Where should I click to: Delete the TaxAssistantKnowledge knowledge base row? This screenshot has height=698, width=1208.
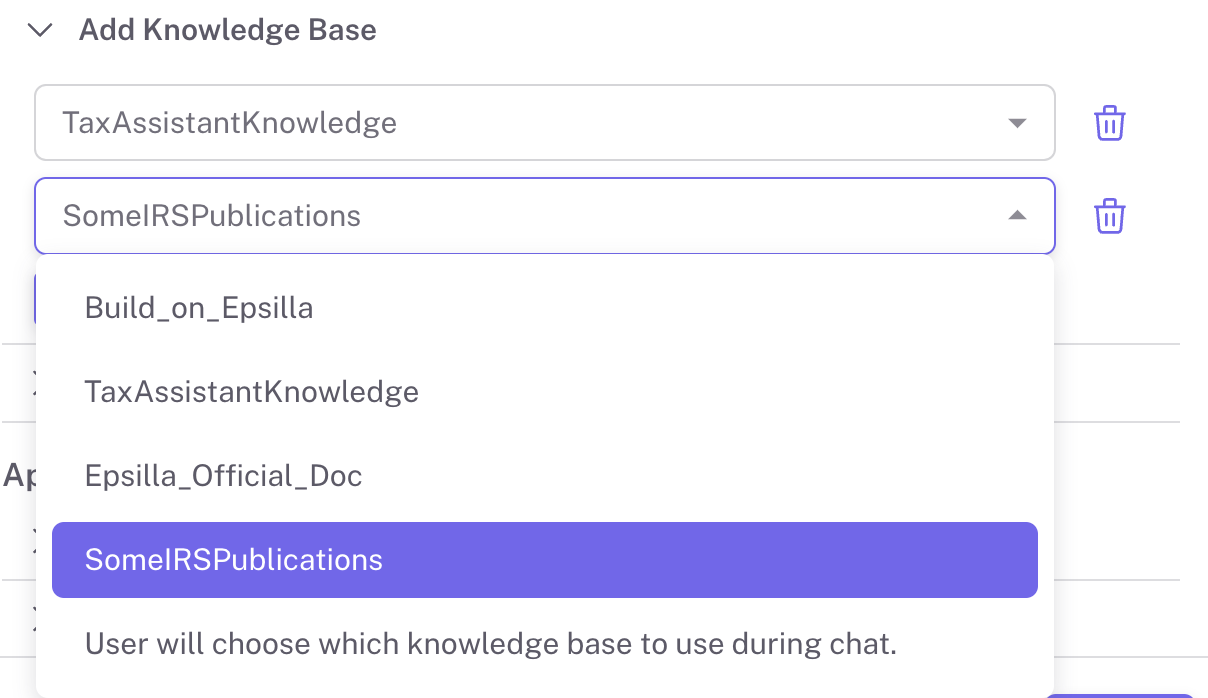click(x=1110, y=123)
